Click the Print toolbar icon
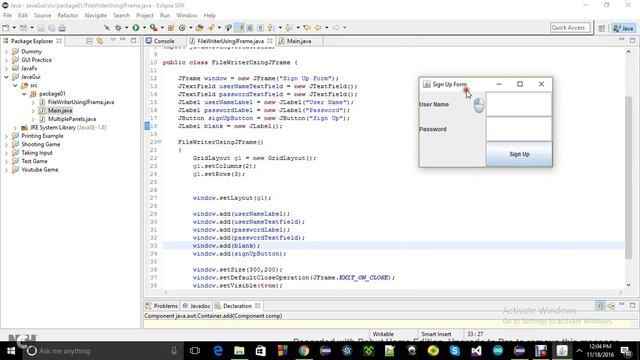Screen dimensions: 640x360 [62, 28]
